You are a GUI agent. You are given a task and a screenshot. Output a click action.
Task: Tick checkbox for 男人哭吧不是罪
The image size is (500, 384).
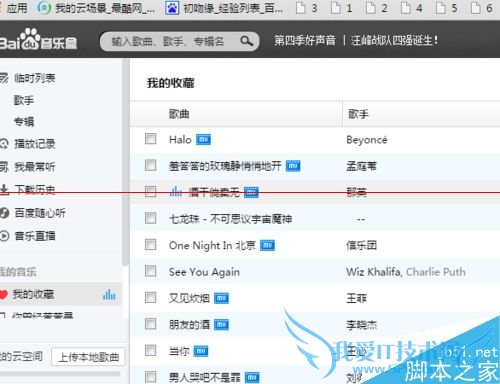click(150, 377)
